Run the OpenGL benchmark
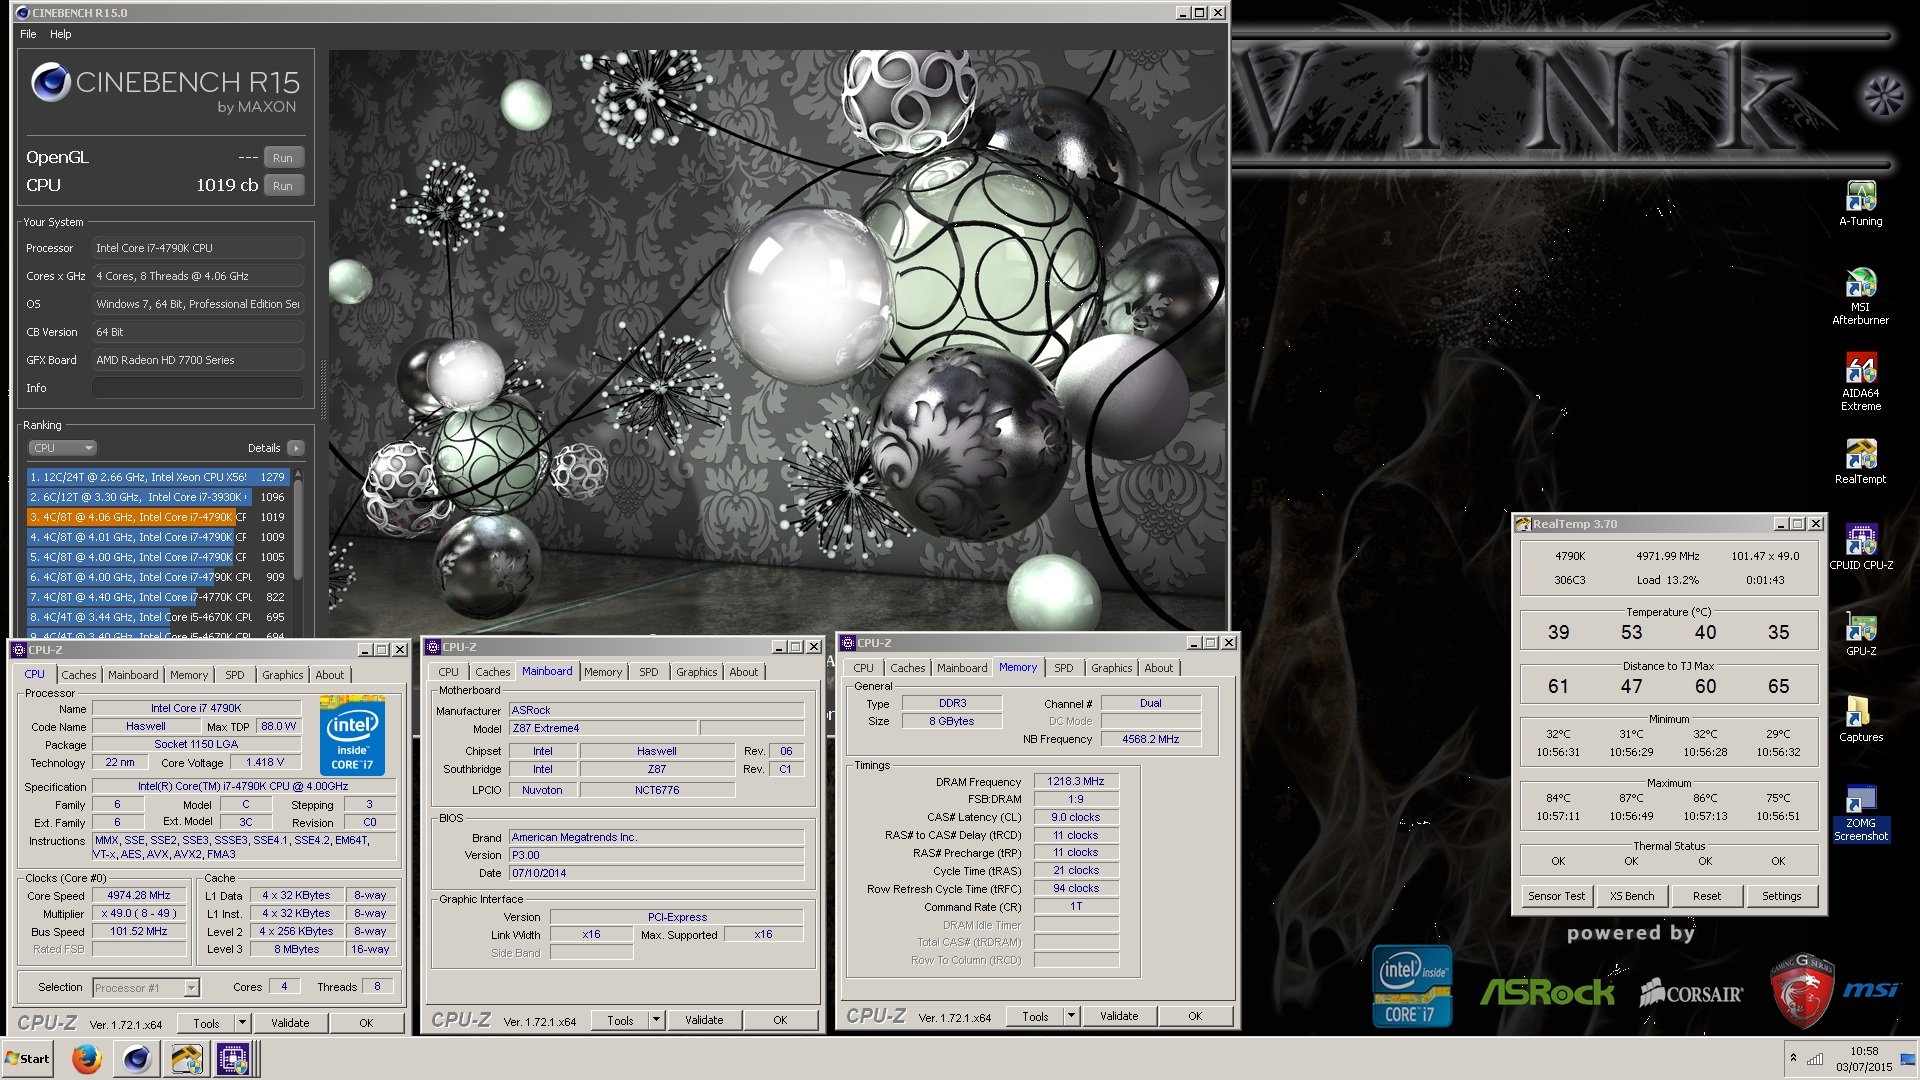Screen dimensions: 1920x1080 coord(283,158)
